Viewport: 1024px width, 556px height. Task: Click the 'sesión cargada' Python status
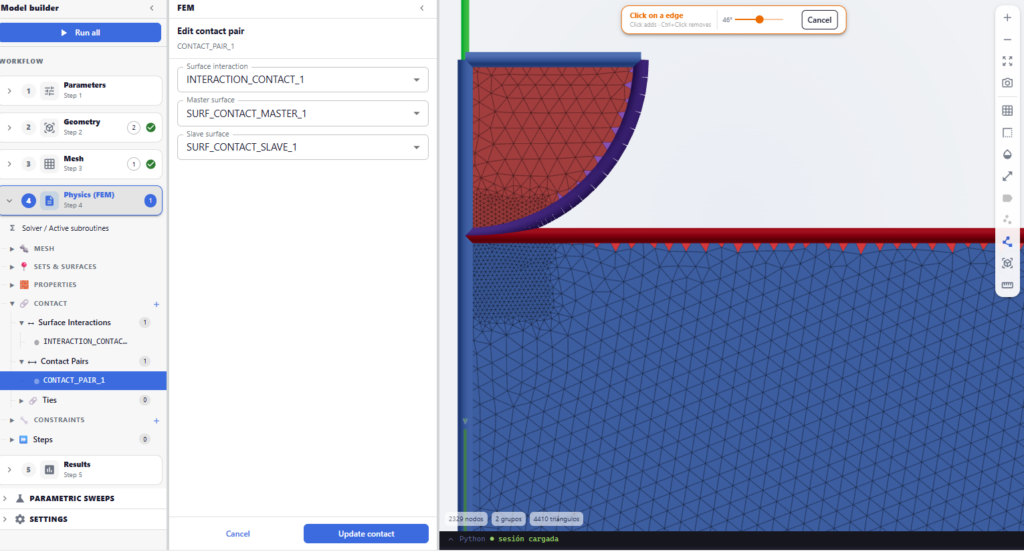coord(528,539)
